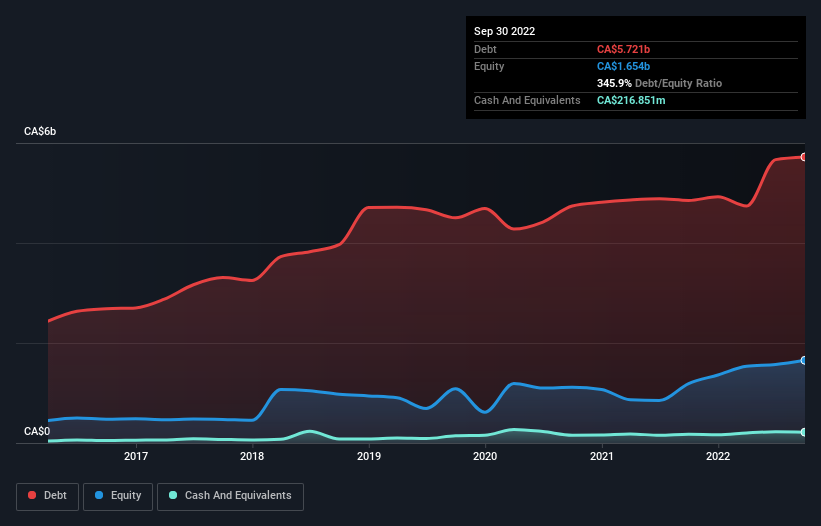Click the 2019 axis label
This screenshot has height=526, width=821.
(369, 456)
